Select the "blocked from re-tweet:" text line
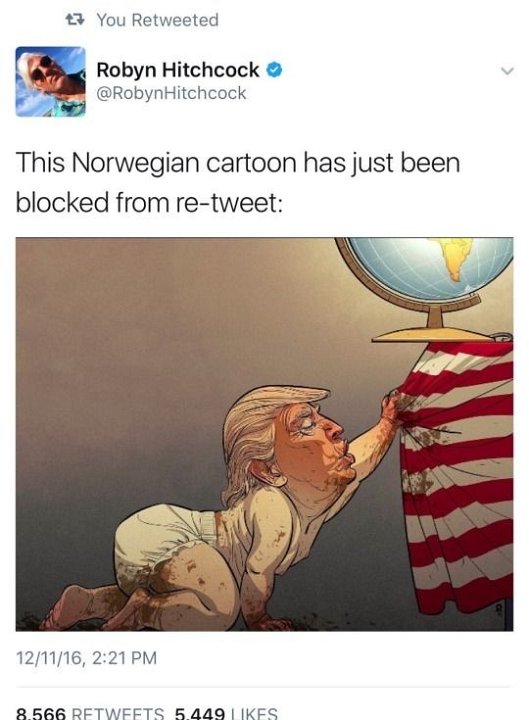The width and height of the screenshot is (529, 720). coord(149,202)
